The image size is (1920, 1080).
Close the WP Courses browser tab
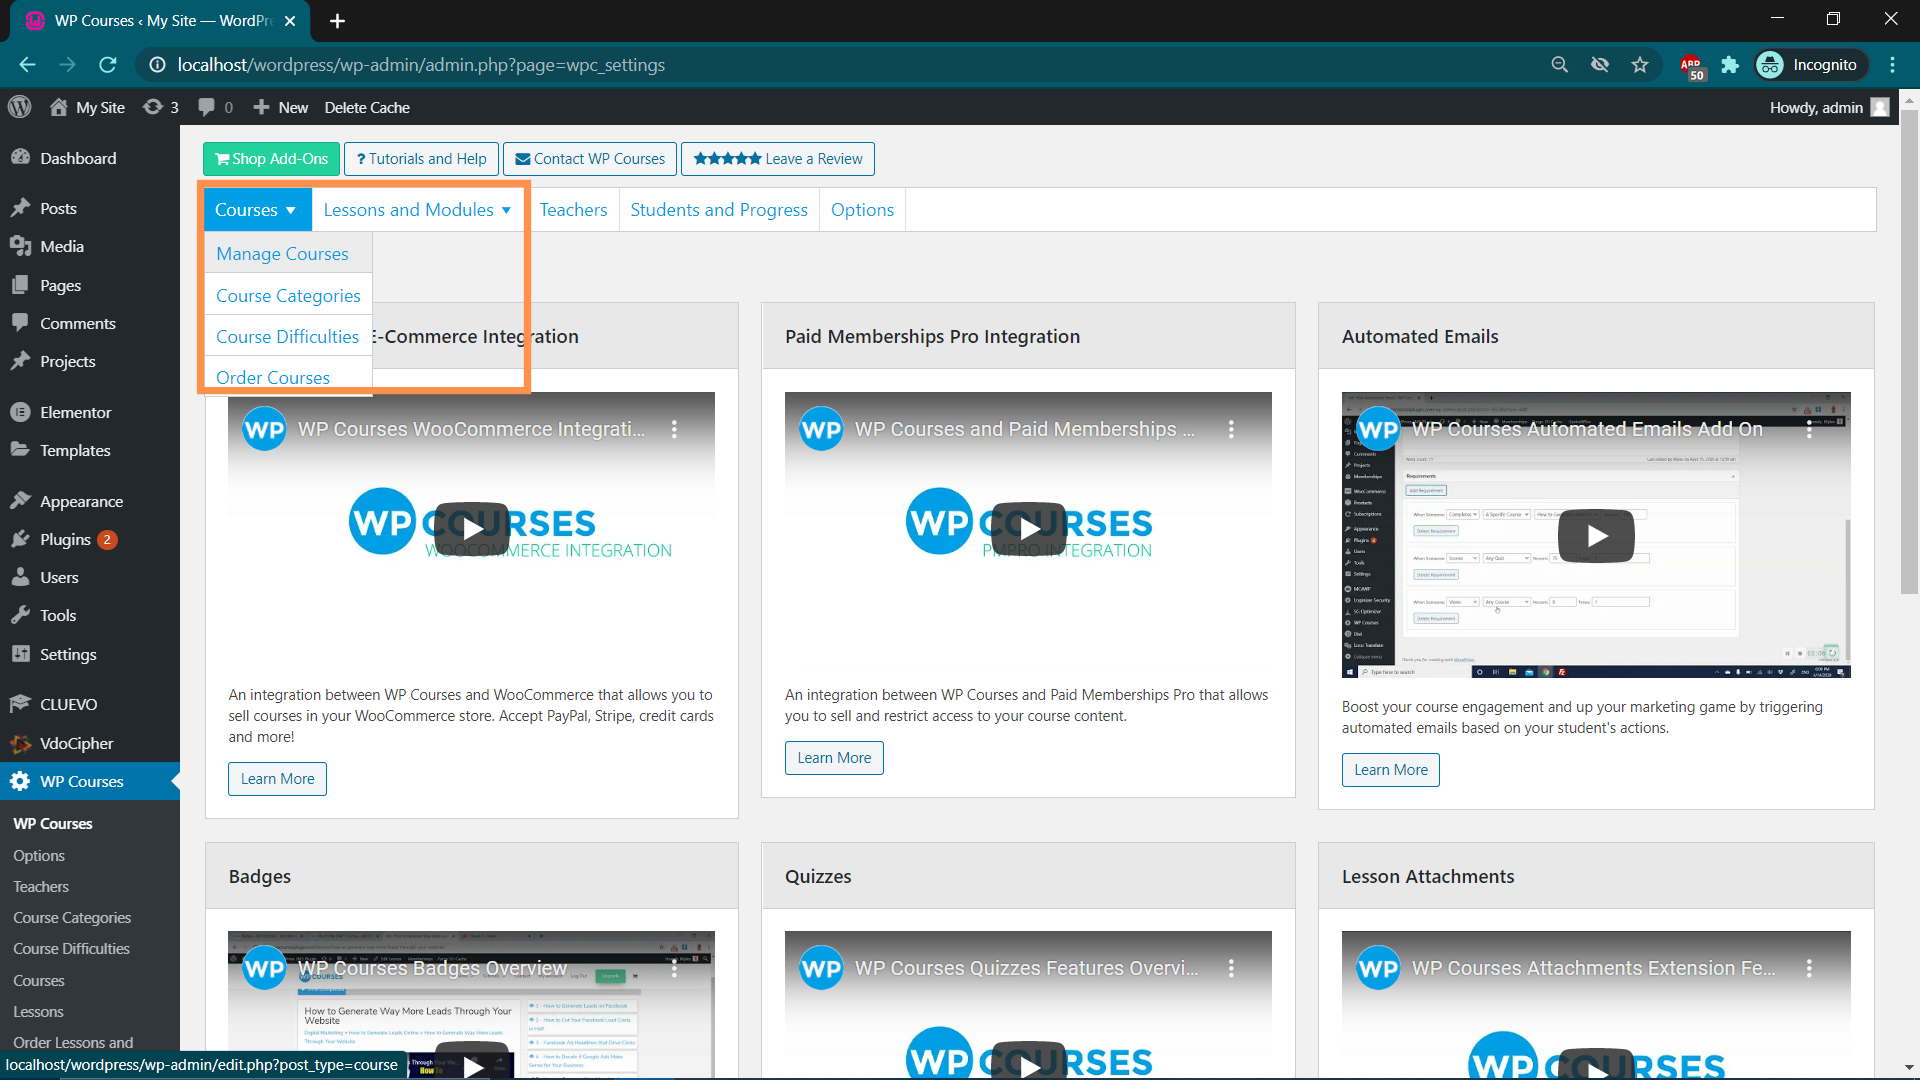290,21
